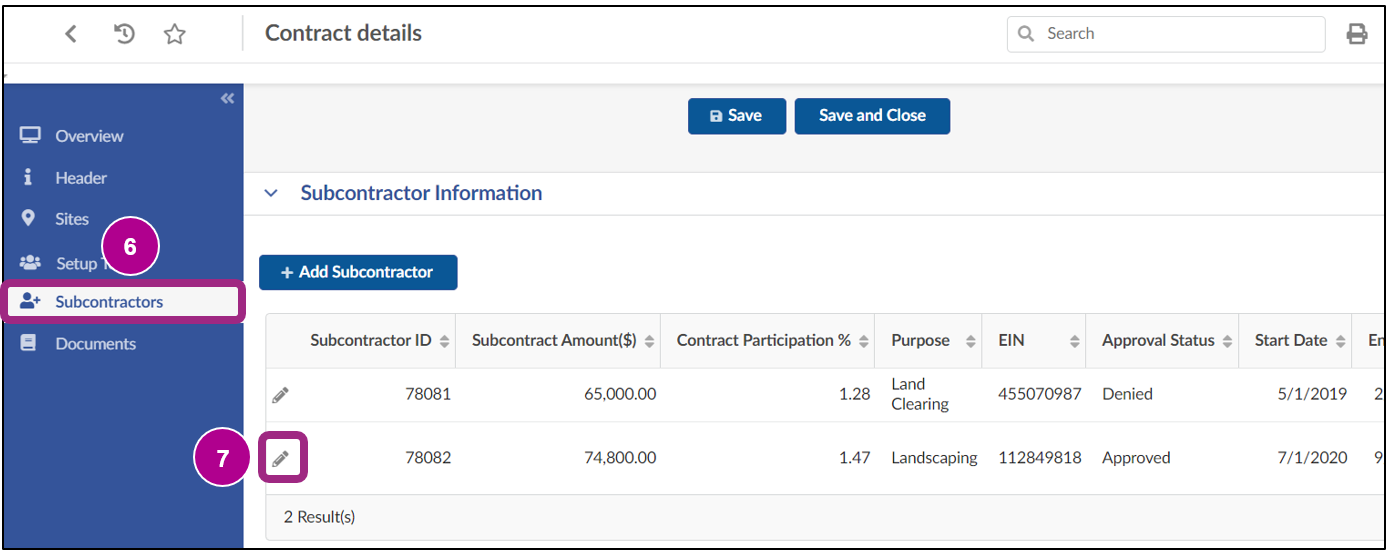Select the 78081 subcontractor ID cell
The height and width of the screenshot is (555, 1392).
coord(428,394)
